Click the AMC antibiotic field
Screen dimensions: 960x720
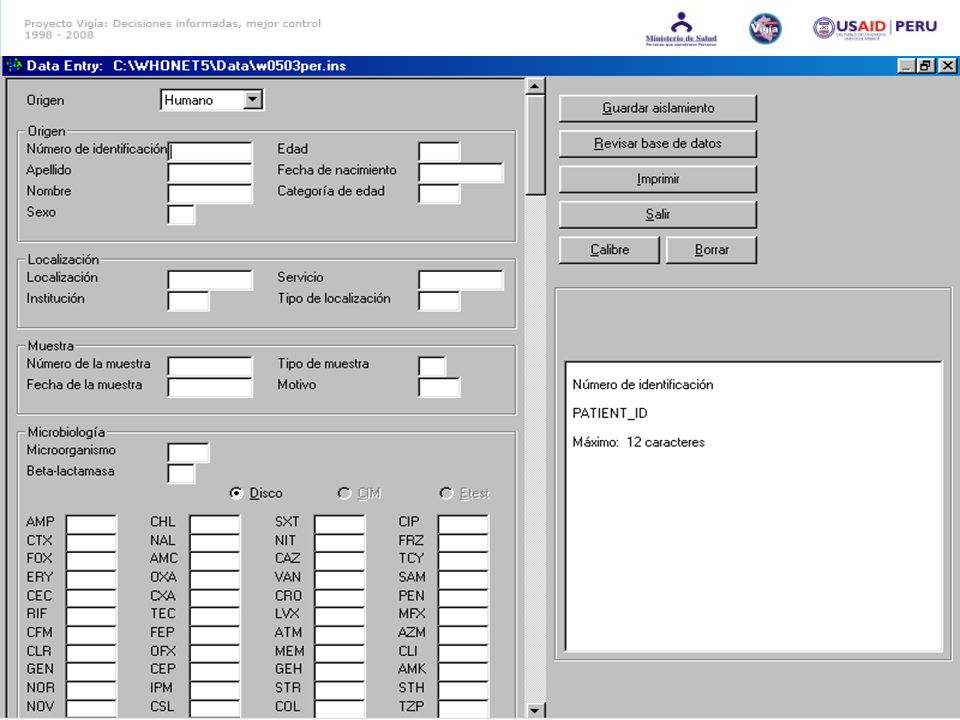[215, 561]
